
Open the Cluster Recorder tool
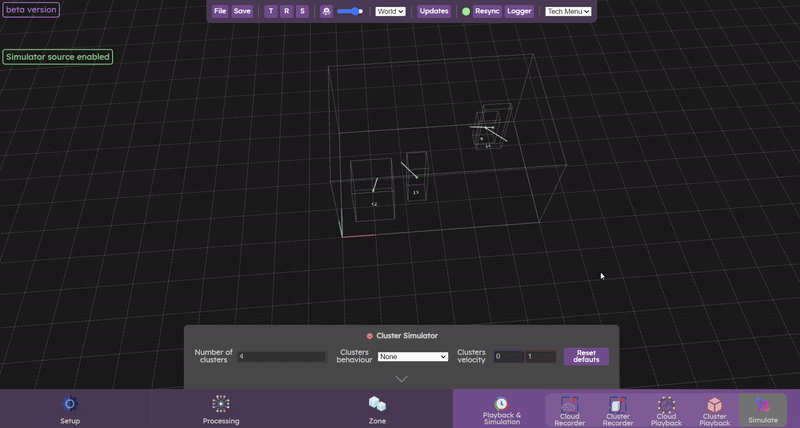click(618, 410)
